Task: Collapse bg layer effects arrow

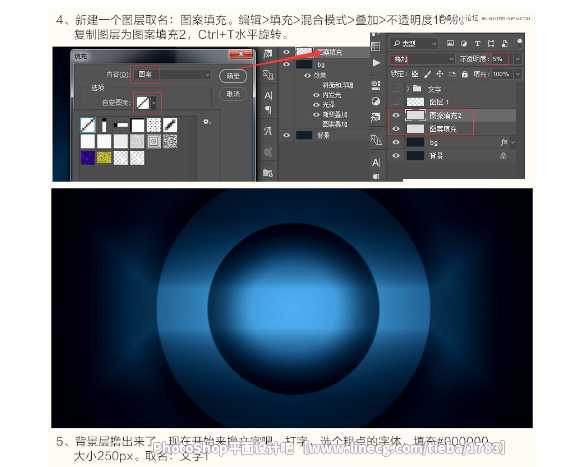Action: 513,142
